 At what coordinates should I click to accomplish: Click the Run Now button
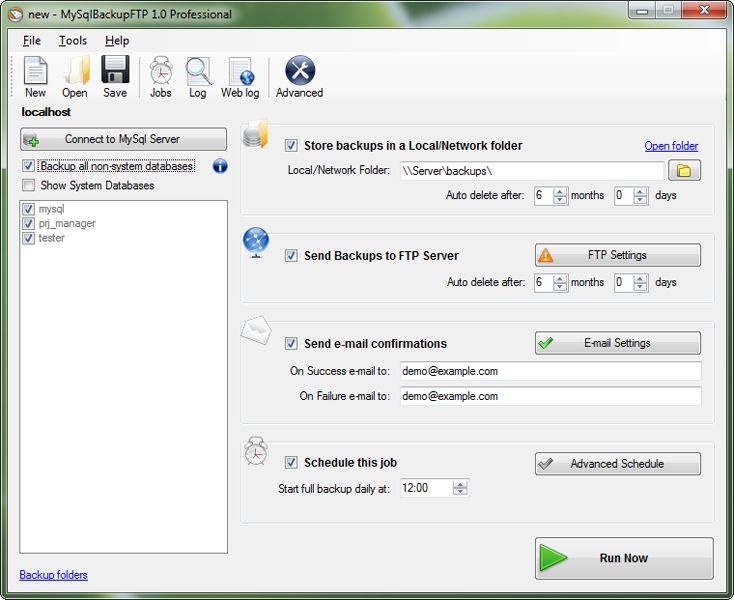click(x=624, y=558)
